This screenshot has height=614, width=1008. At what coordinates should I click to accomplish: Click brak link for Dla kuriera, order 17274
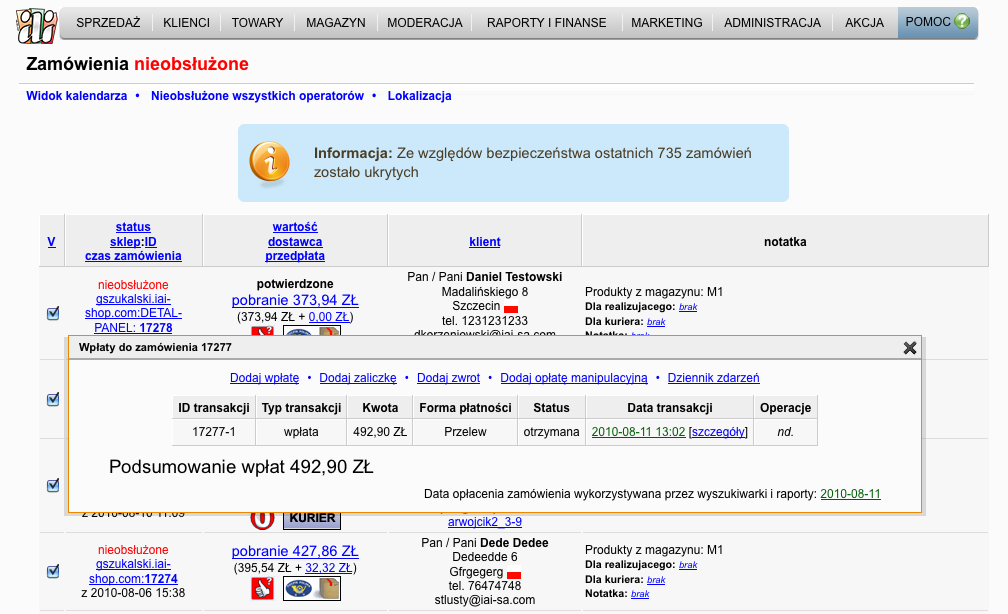(656, 580)
